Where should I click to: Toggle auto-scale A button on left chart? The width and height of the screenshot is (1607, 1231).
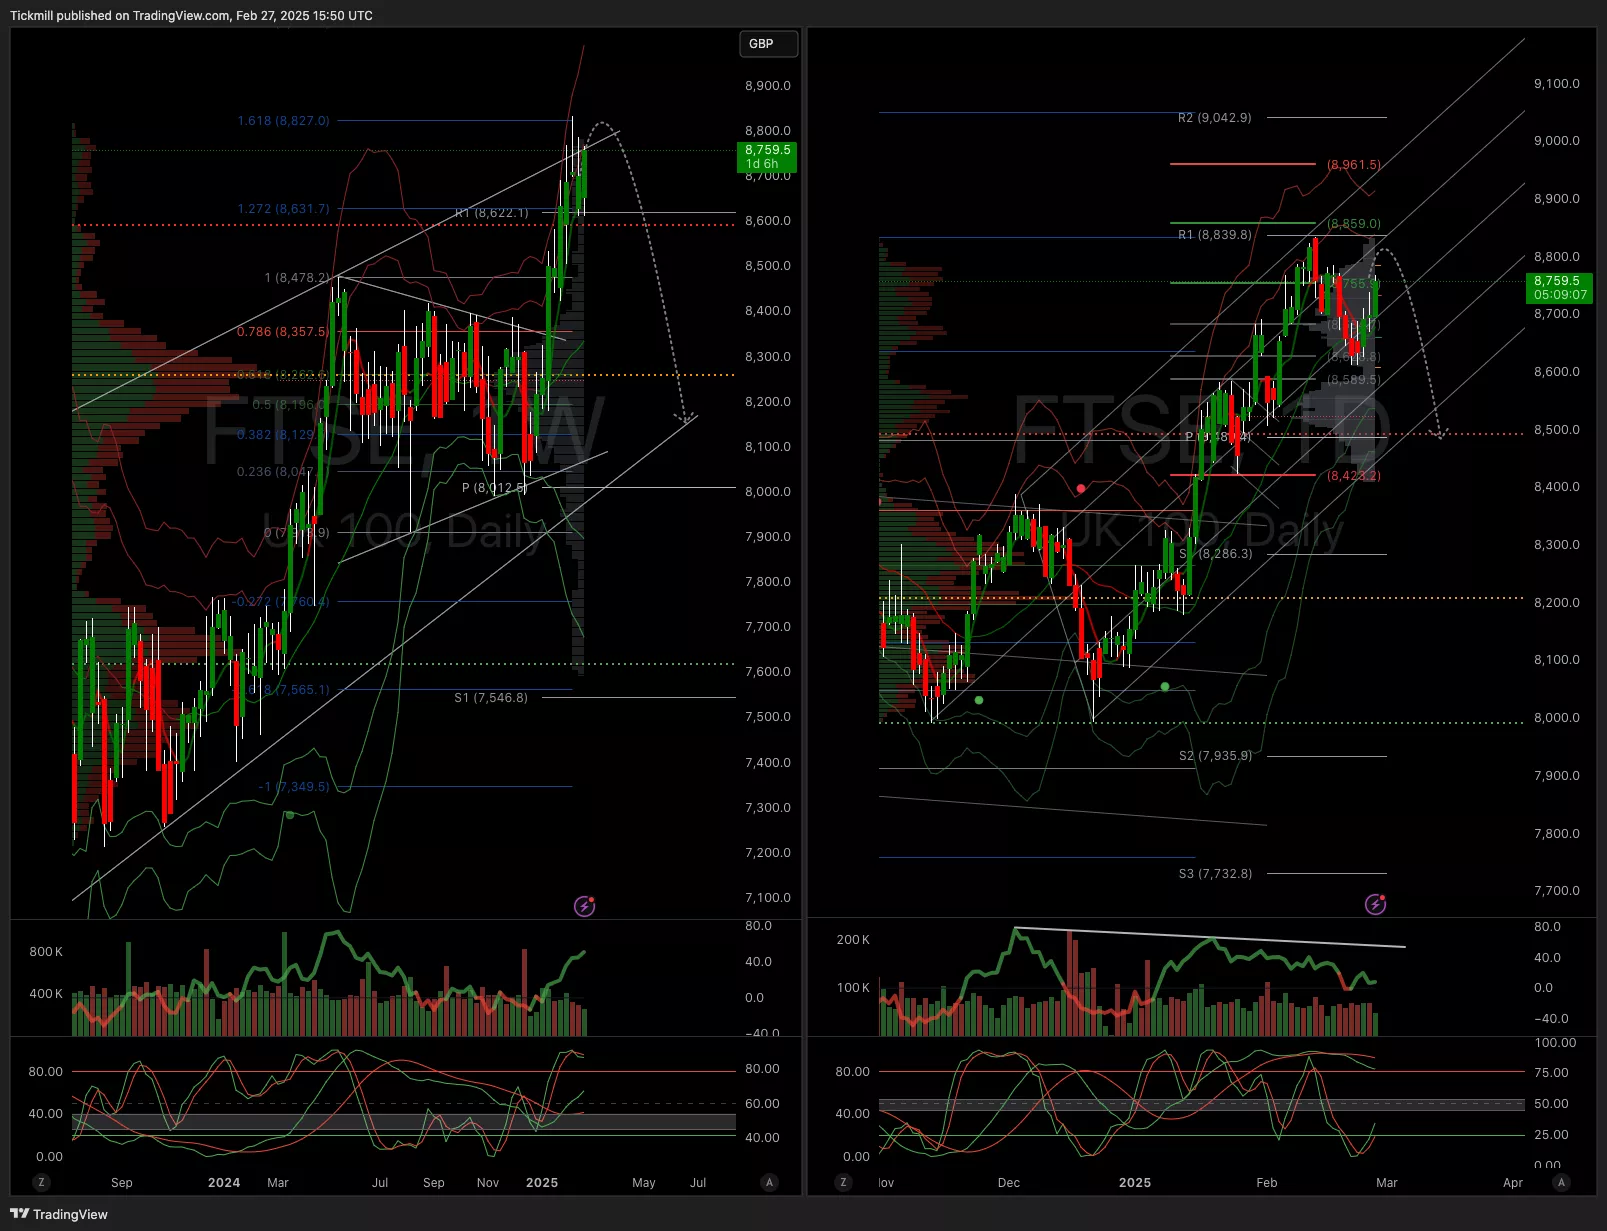pyautogui.click(x=769, y=1182)
